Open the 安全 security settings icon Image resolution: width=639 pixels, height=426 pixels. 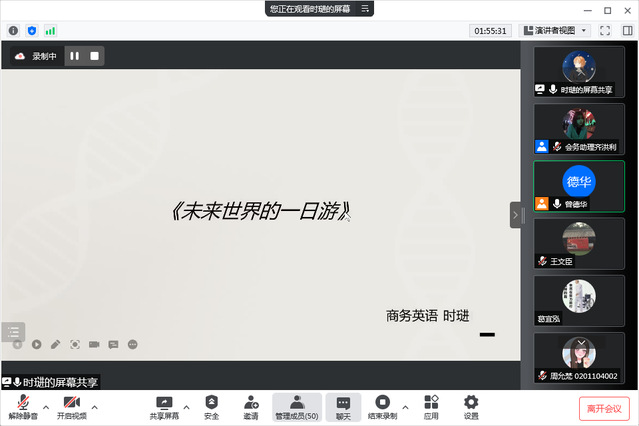[211, 403]
